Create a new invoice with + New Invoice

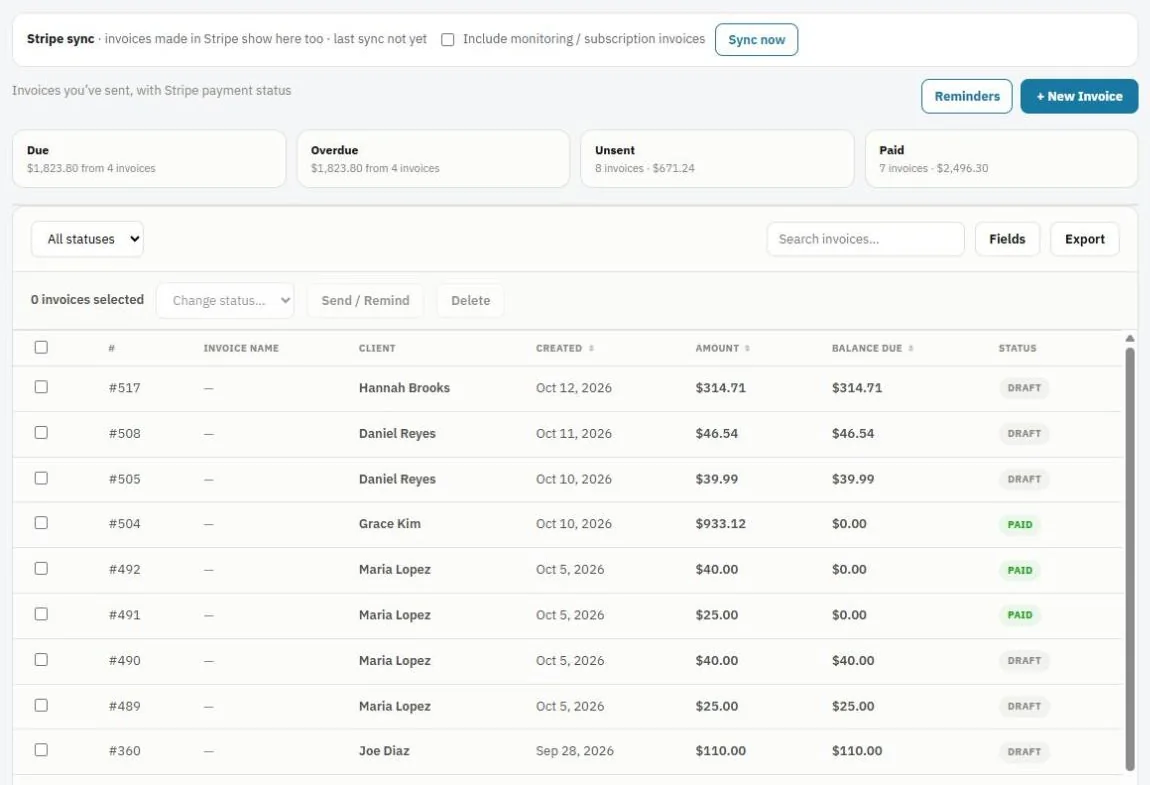tap(1079, 96)
